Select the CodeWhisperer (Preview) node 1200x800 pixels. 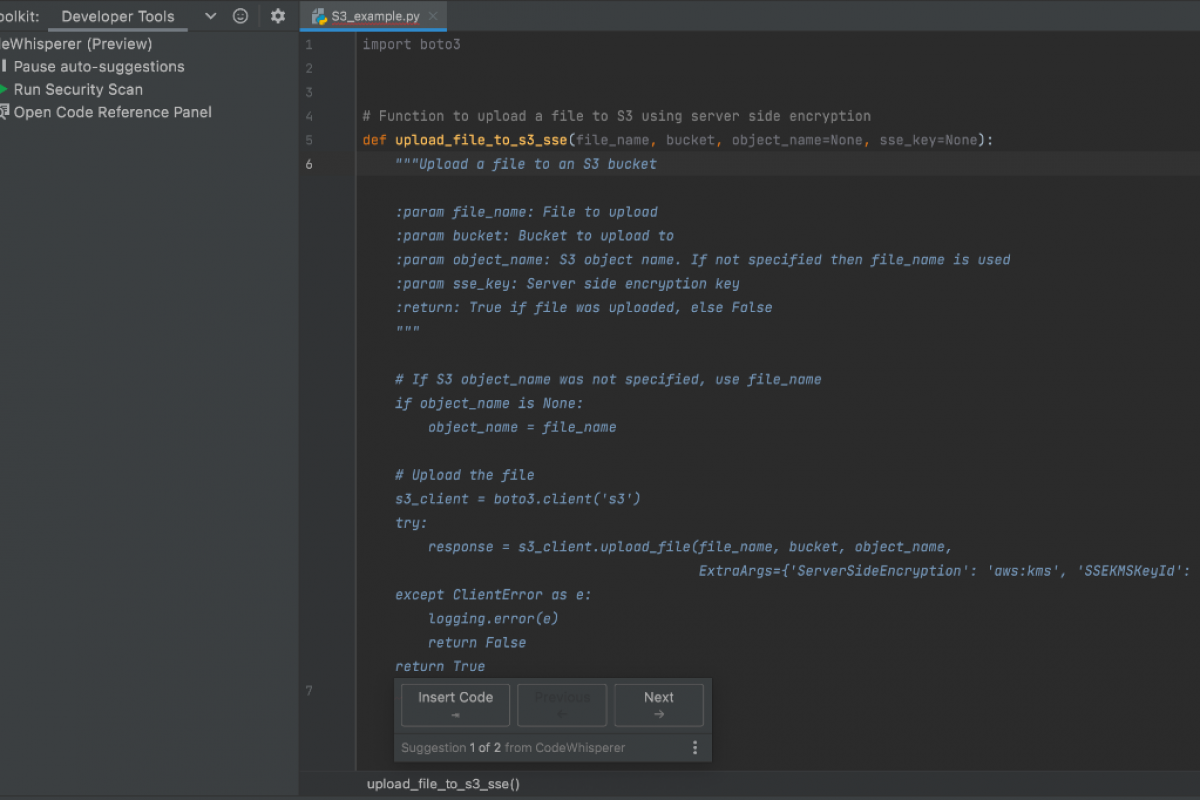click(x=76, y=43)
